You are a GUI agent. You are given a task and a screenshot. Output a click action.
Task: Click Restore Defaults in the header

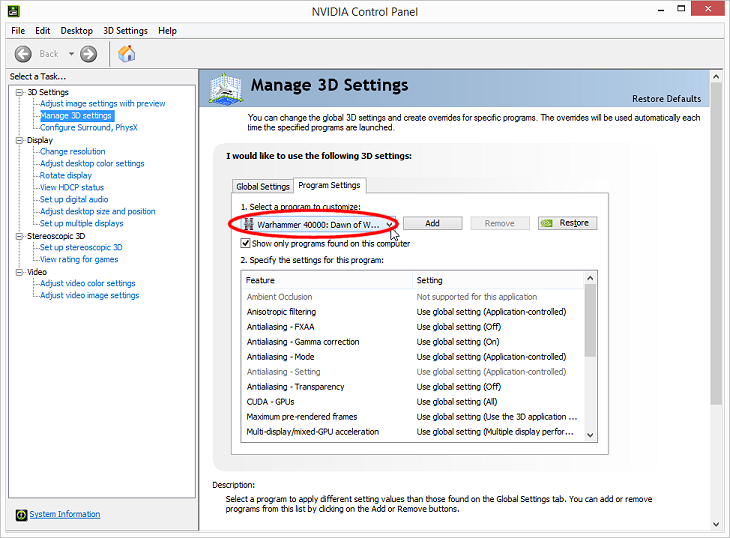666,99
